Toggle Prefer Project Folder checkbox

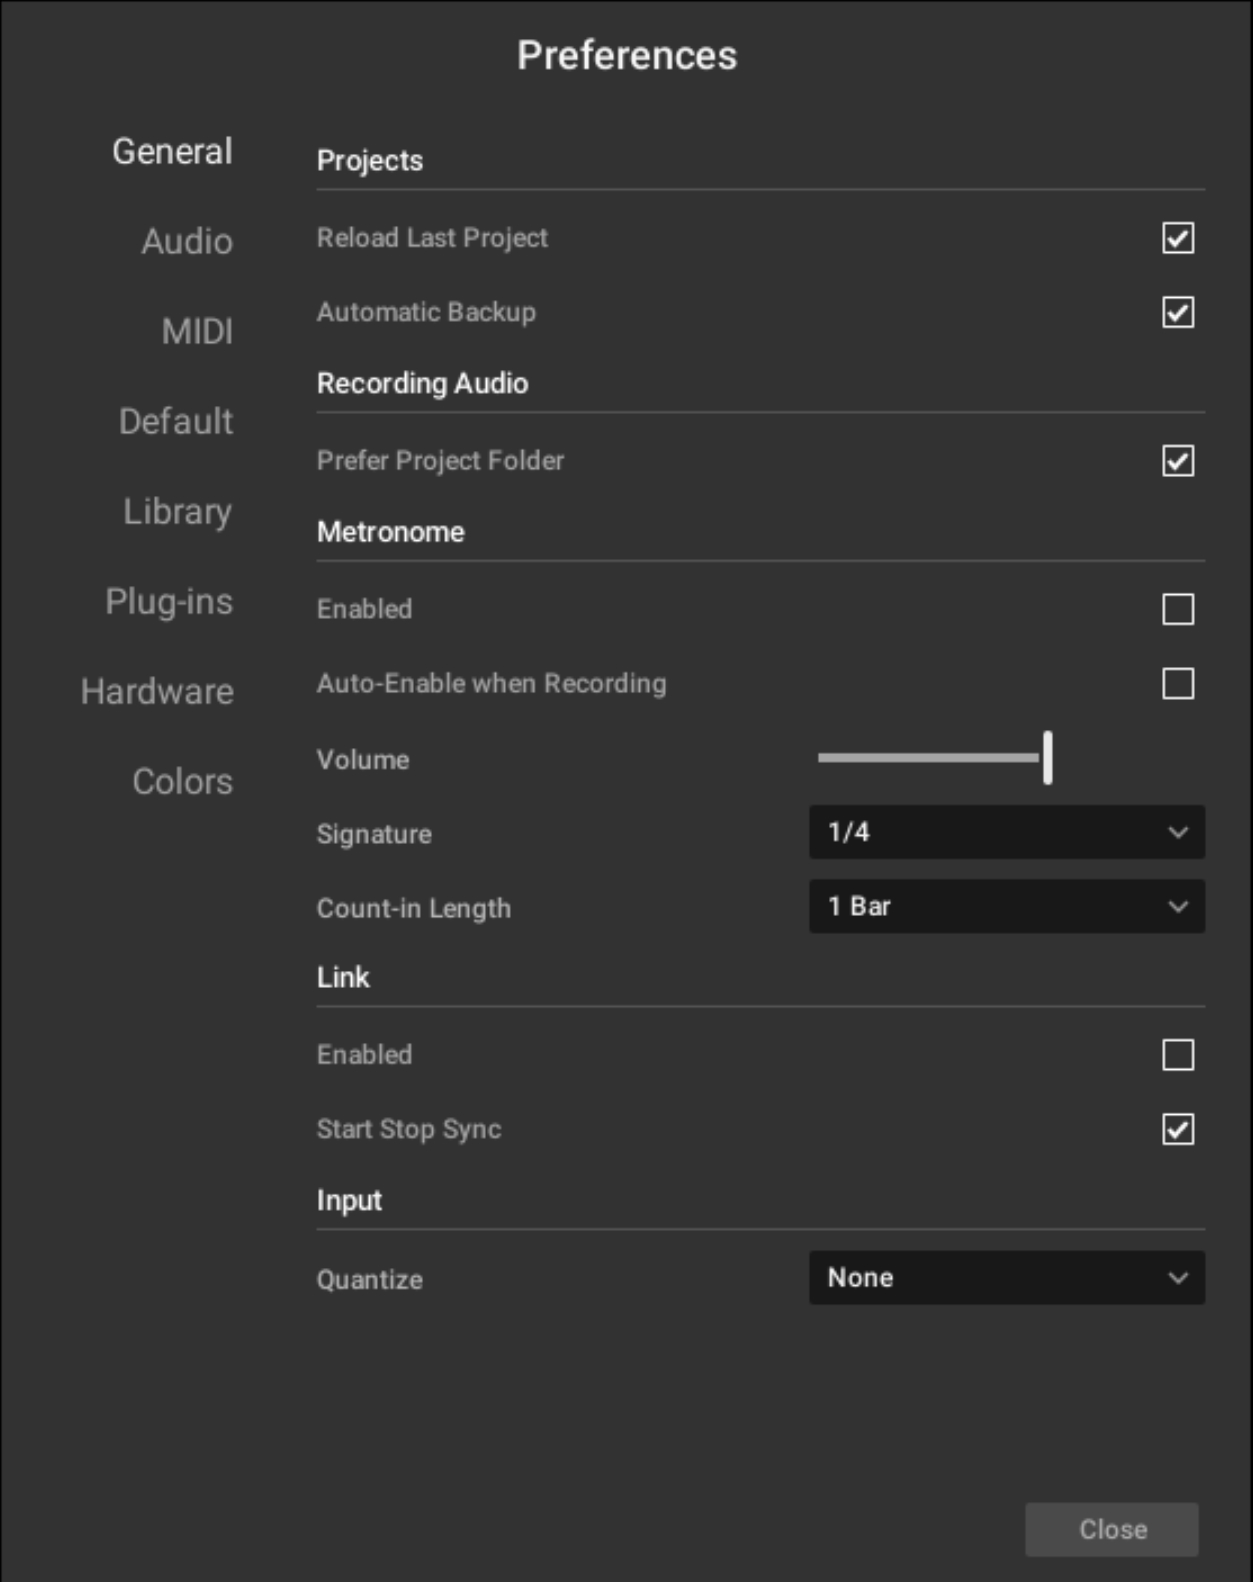1177,461
